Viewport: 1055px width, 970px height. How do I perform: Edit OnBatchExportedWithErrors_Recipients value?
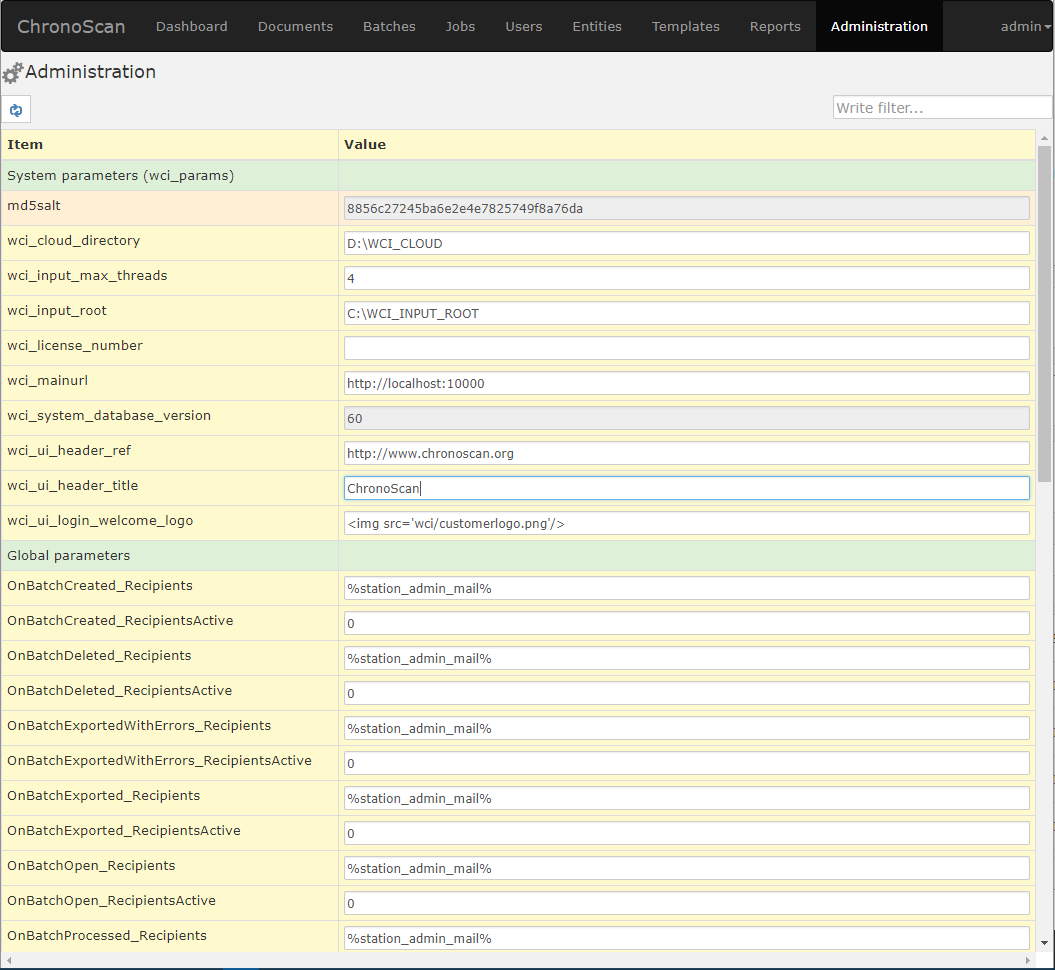point(686,729)
